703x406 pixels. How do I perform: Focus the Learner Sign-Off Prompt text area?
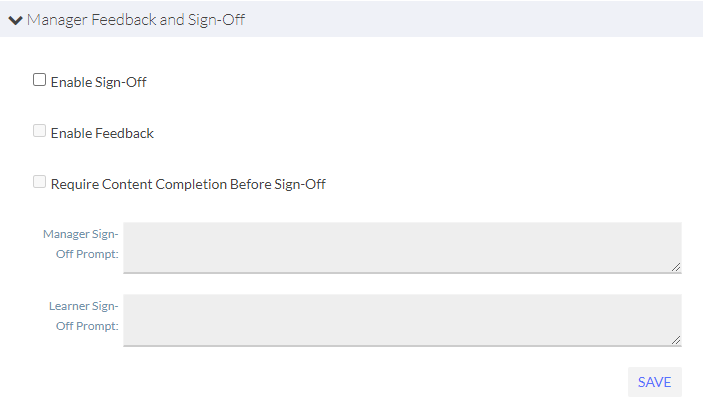[x=400, y=319]
